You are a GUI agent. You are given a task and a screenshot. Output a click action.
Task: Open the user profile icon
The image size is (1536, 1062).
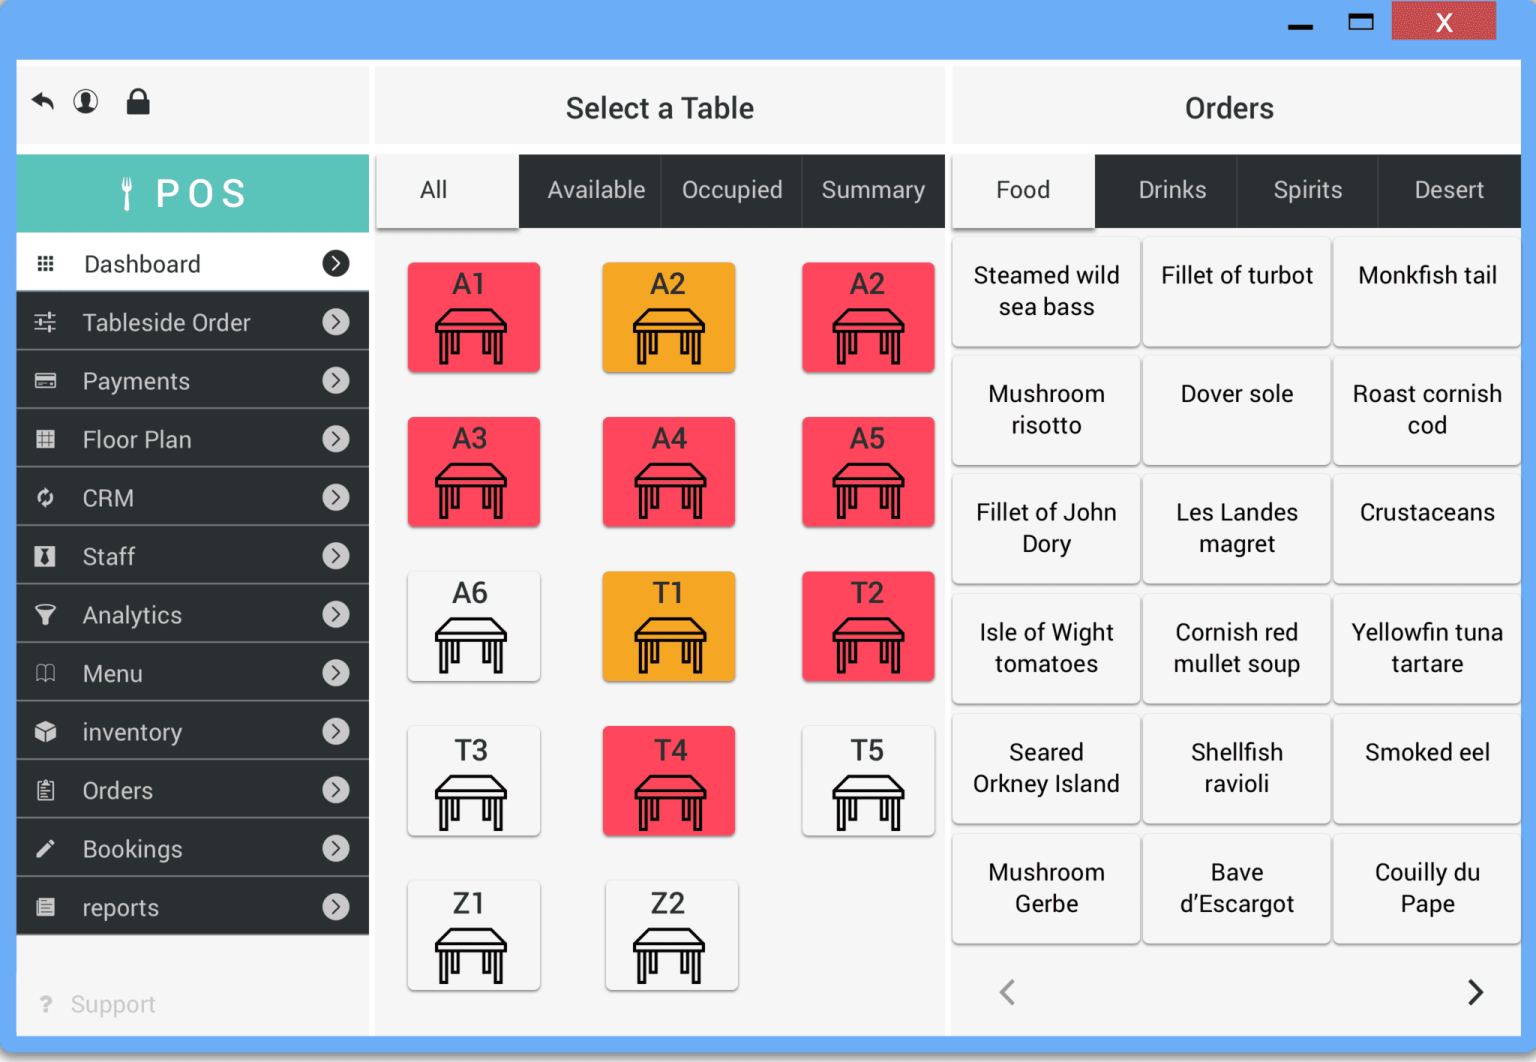point(86,101)
